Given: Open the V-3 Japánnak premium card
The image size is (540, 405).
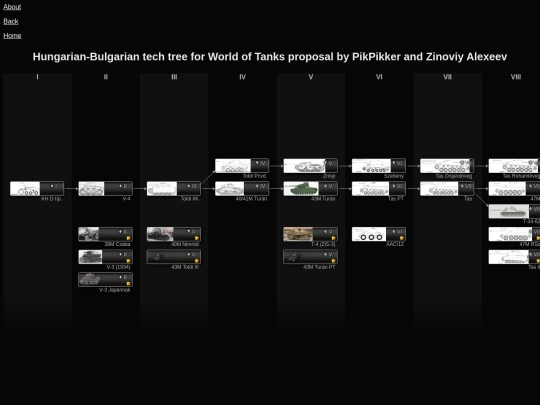Looking at the screenshot, I should click(x=105, y=280).
